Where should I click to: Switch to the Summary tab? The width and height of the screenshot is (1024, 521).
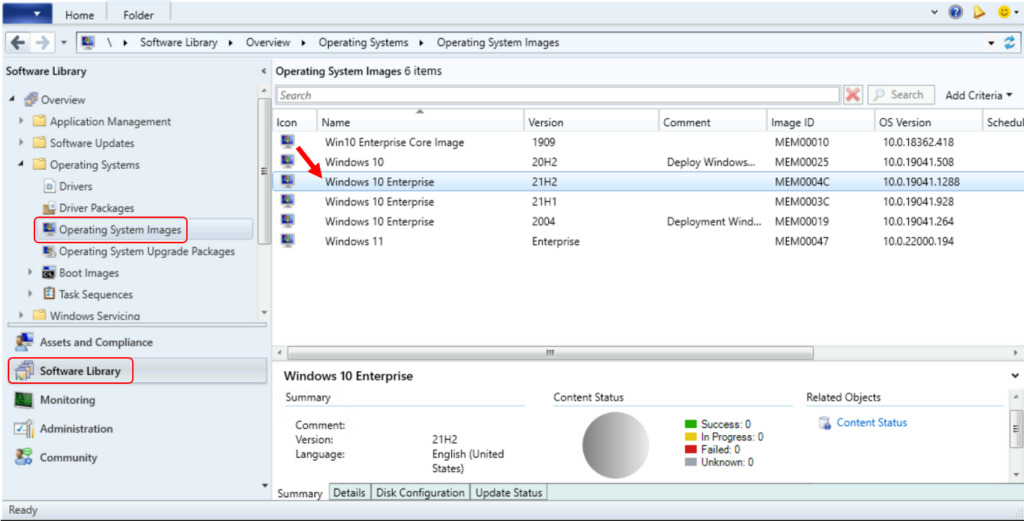click(300, 493)
